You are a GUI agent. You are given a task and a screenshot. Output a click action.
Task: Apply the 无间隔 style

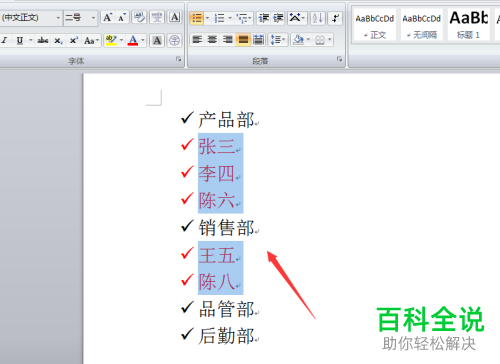[x=421, y=25]
